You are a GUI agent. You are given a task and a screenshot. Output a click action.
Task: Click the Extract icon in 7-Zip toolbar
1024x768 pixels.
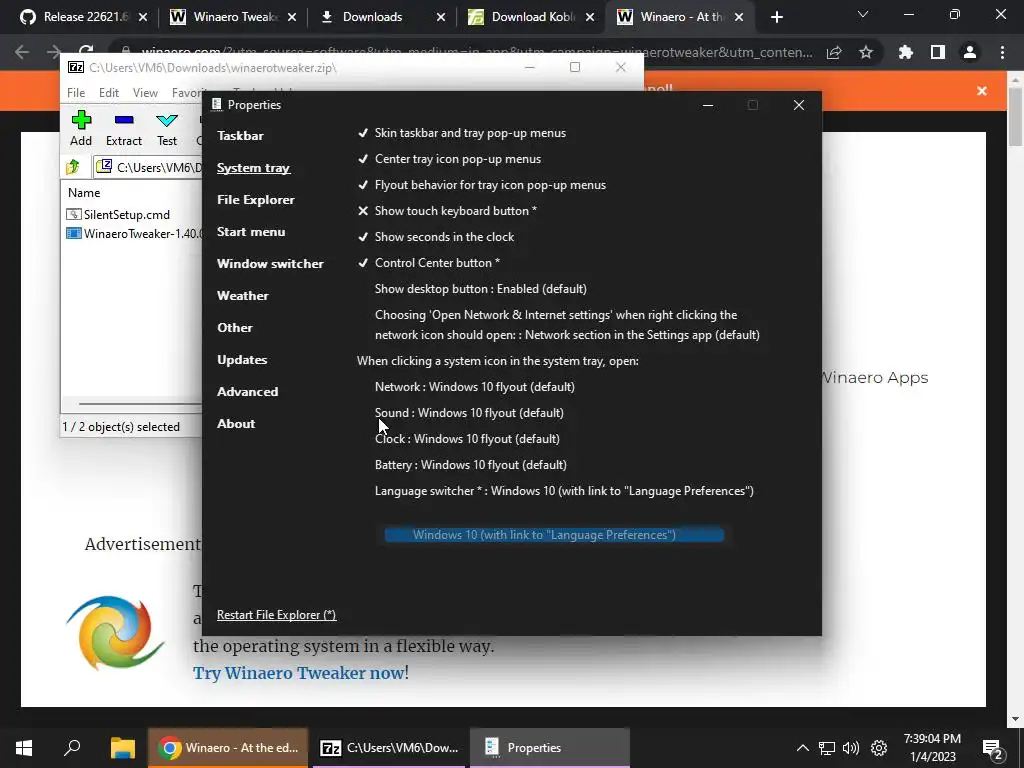click(x=123, y=120)
